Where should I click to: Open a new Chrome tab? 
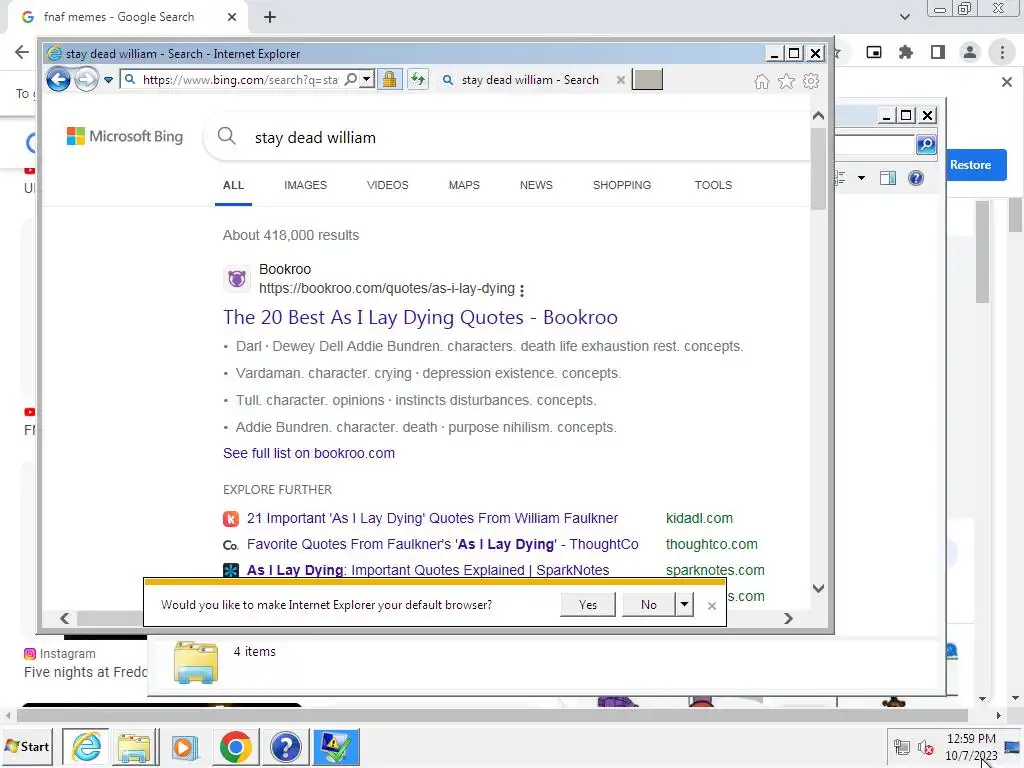coord(270,17)
